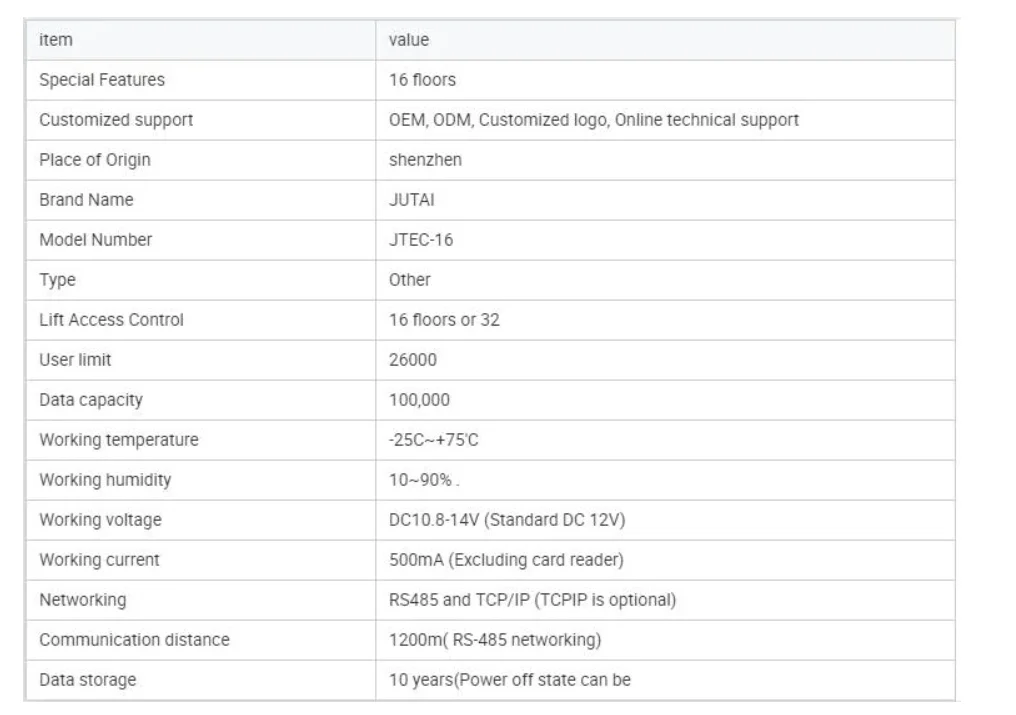Select the 'Customized support' label cell

click(x=116, y=120)
